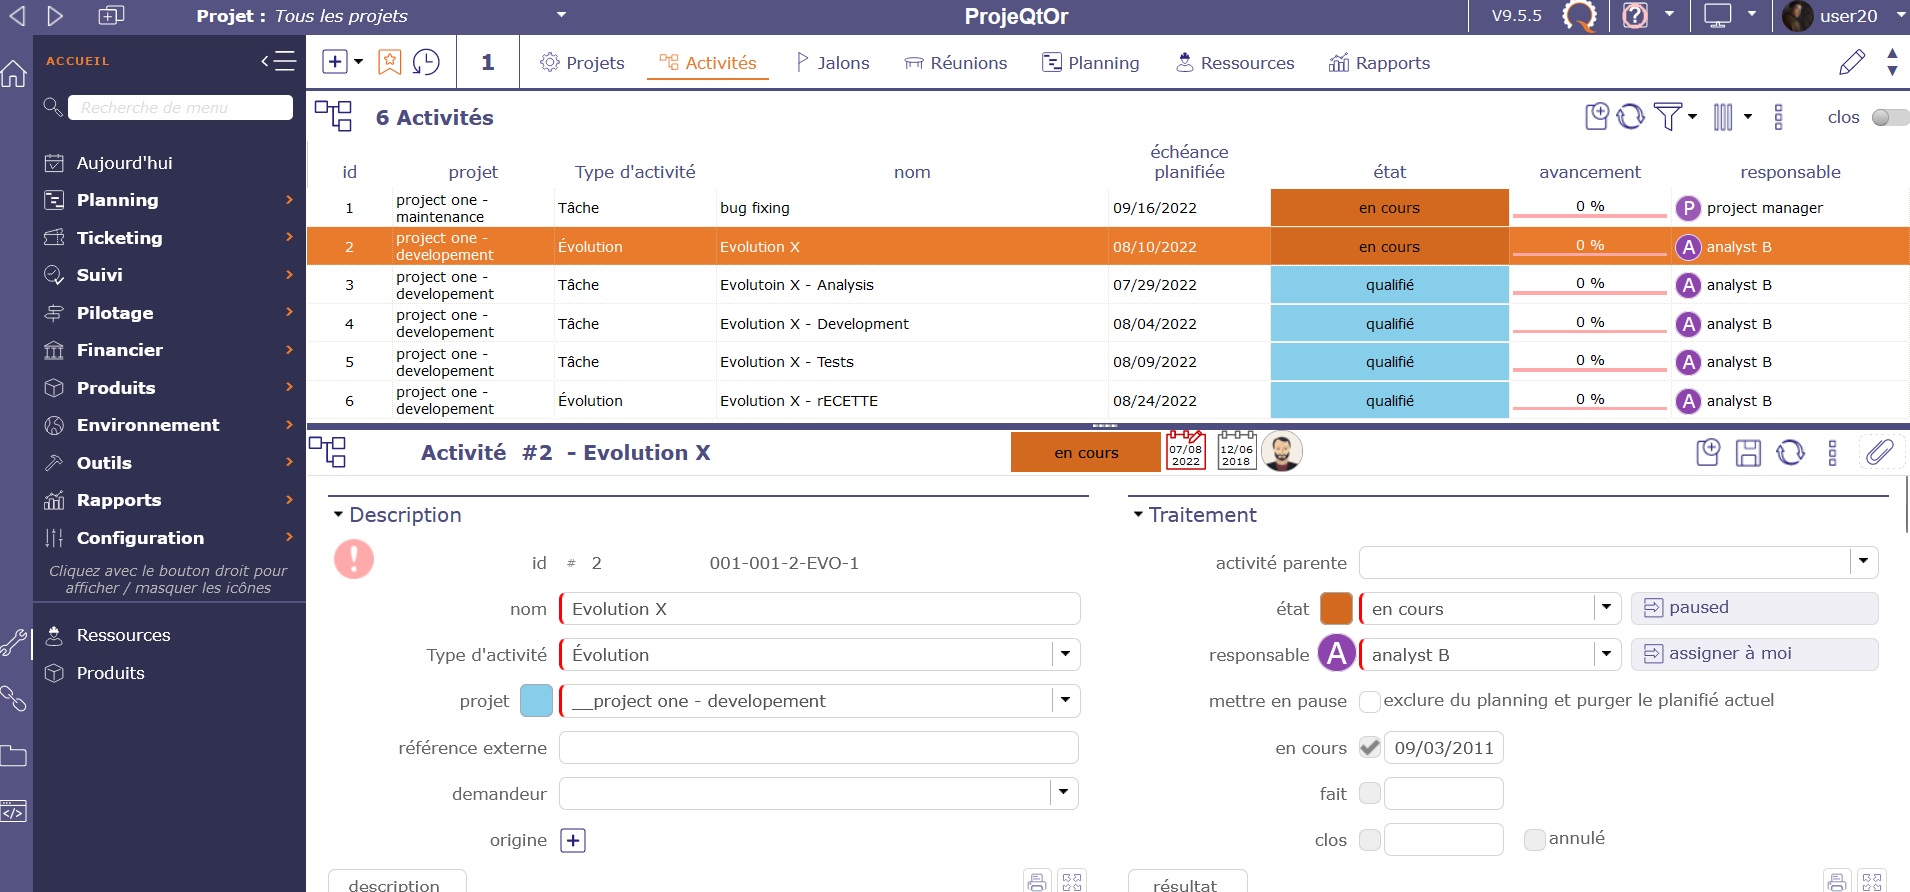Image resolution: width=1910 pixels, height=892 pixels.
Task: Open the Type d'activité dropdown
Action: coord(1065,655)
